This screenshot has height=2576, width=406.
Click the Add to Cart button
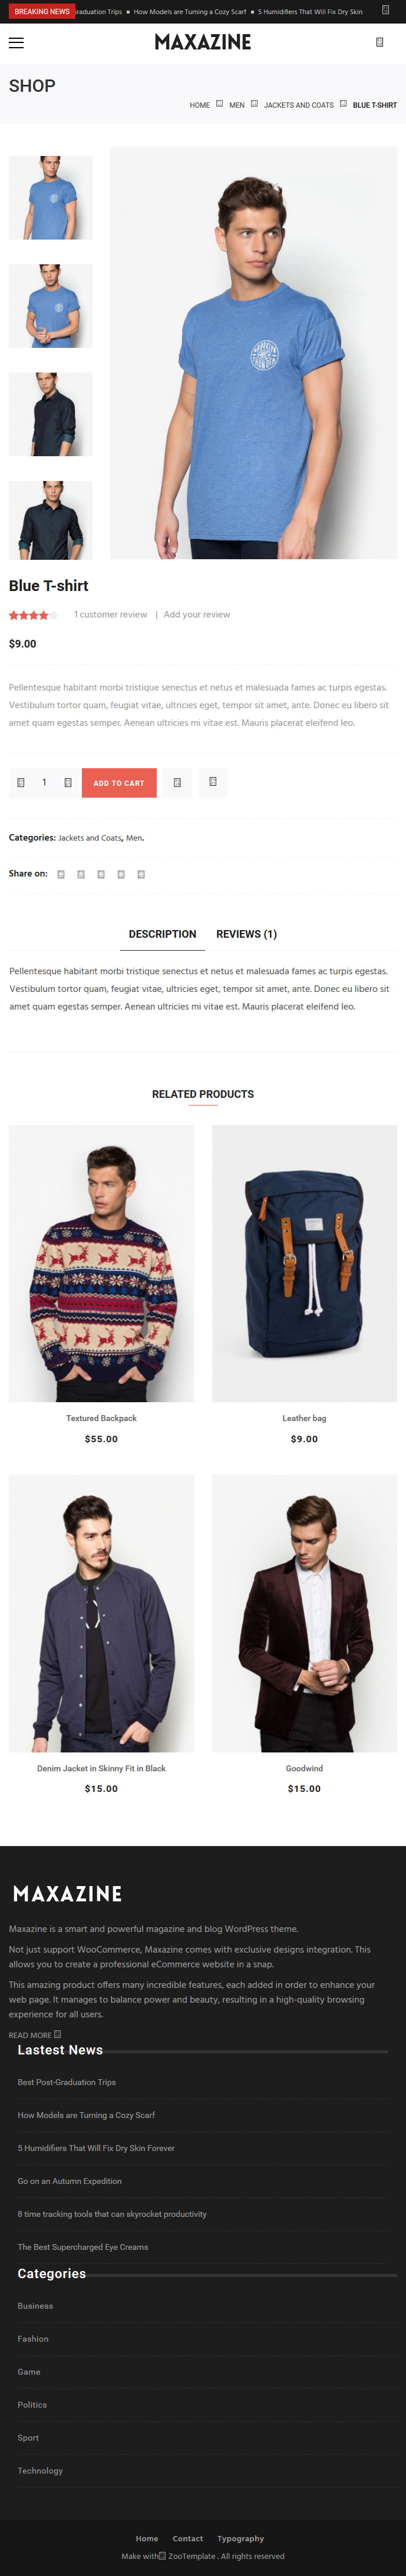point(119,783)
